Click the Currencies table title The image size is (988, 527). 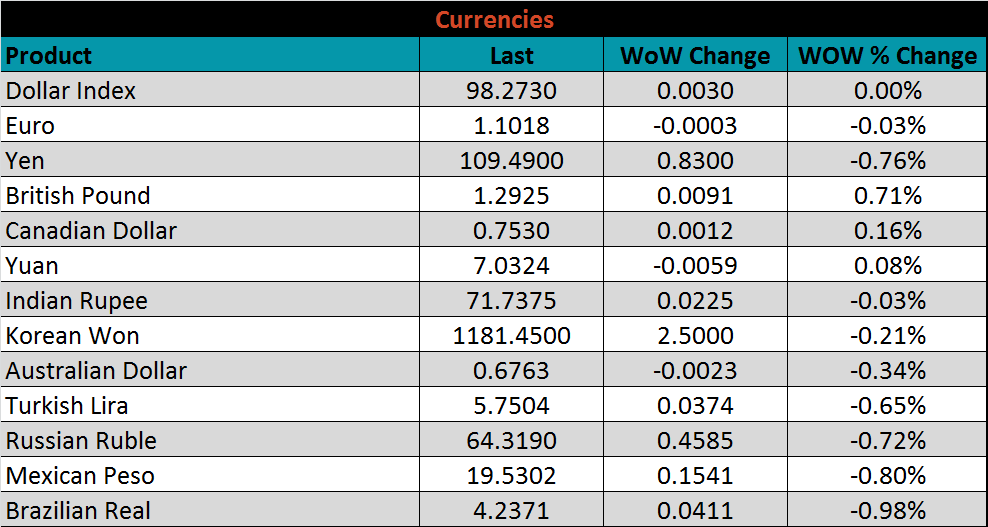494,19
